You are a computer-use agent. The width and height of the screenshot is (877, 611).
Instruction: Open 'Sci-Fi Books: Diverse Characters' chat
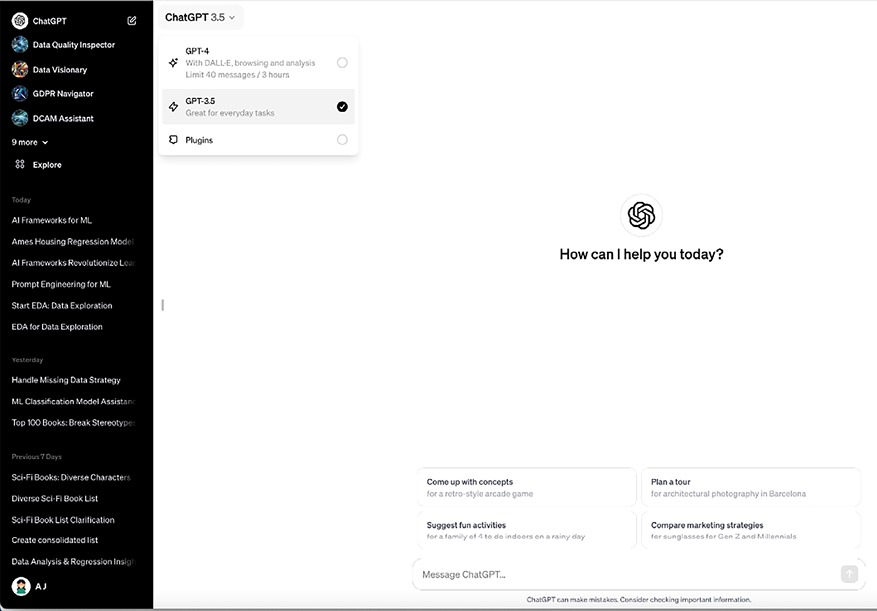pos(71,477)
